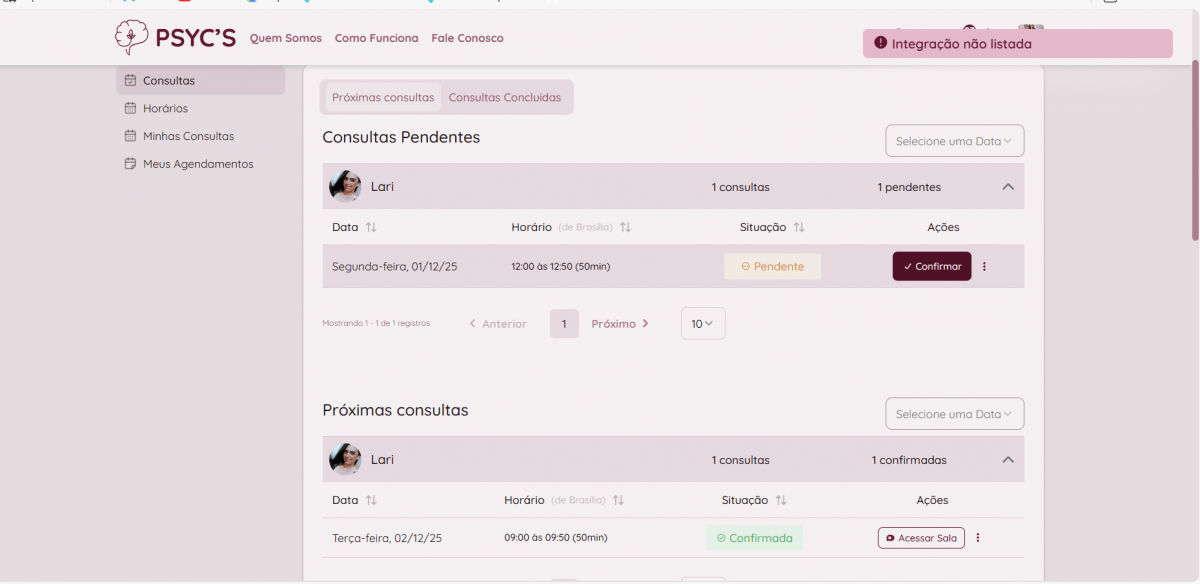Image resolution: width=1200 pixels, height=584 pixels.
Task: Select Próximas consultas tab
Action: [x=383, y=98]
